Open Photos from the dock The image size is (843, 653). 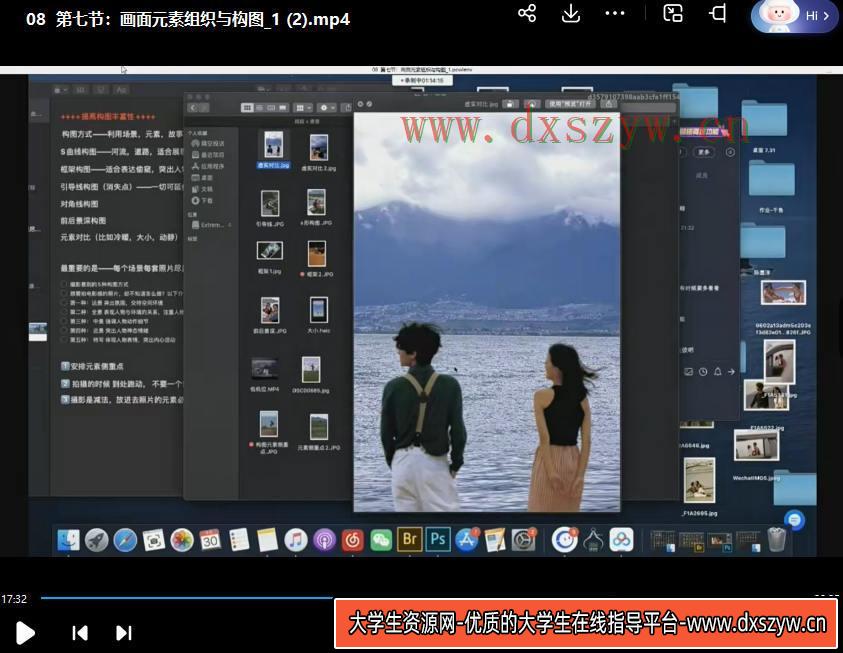pyautogui.click(x=182, y=540)
